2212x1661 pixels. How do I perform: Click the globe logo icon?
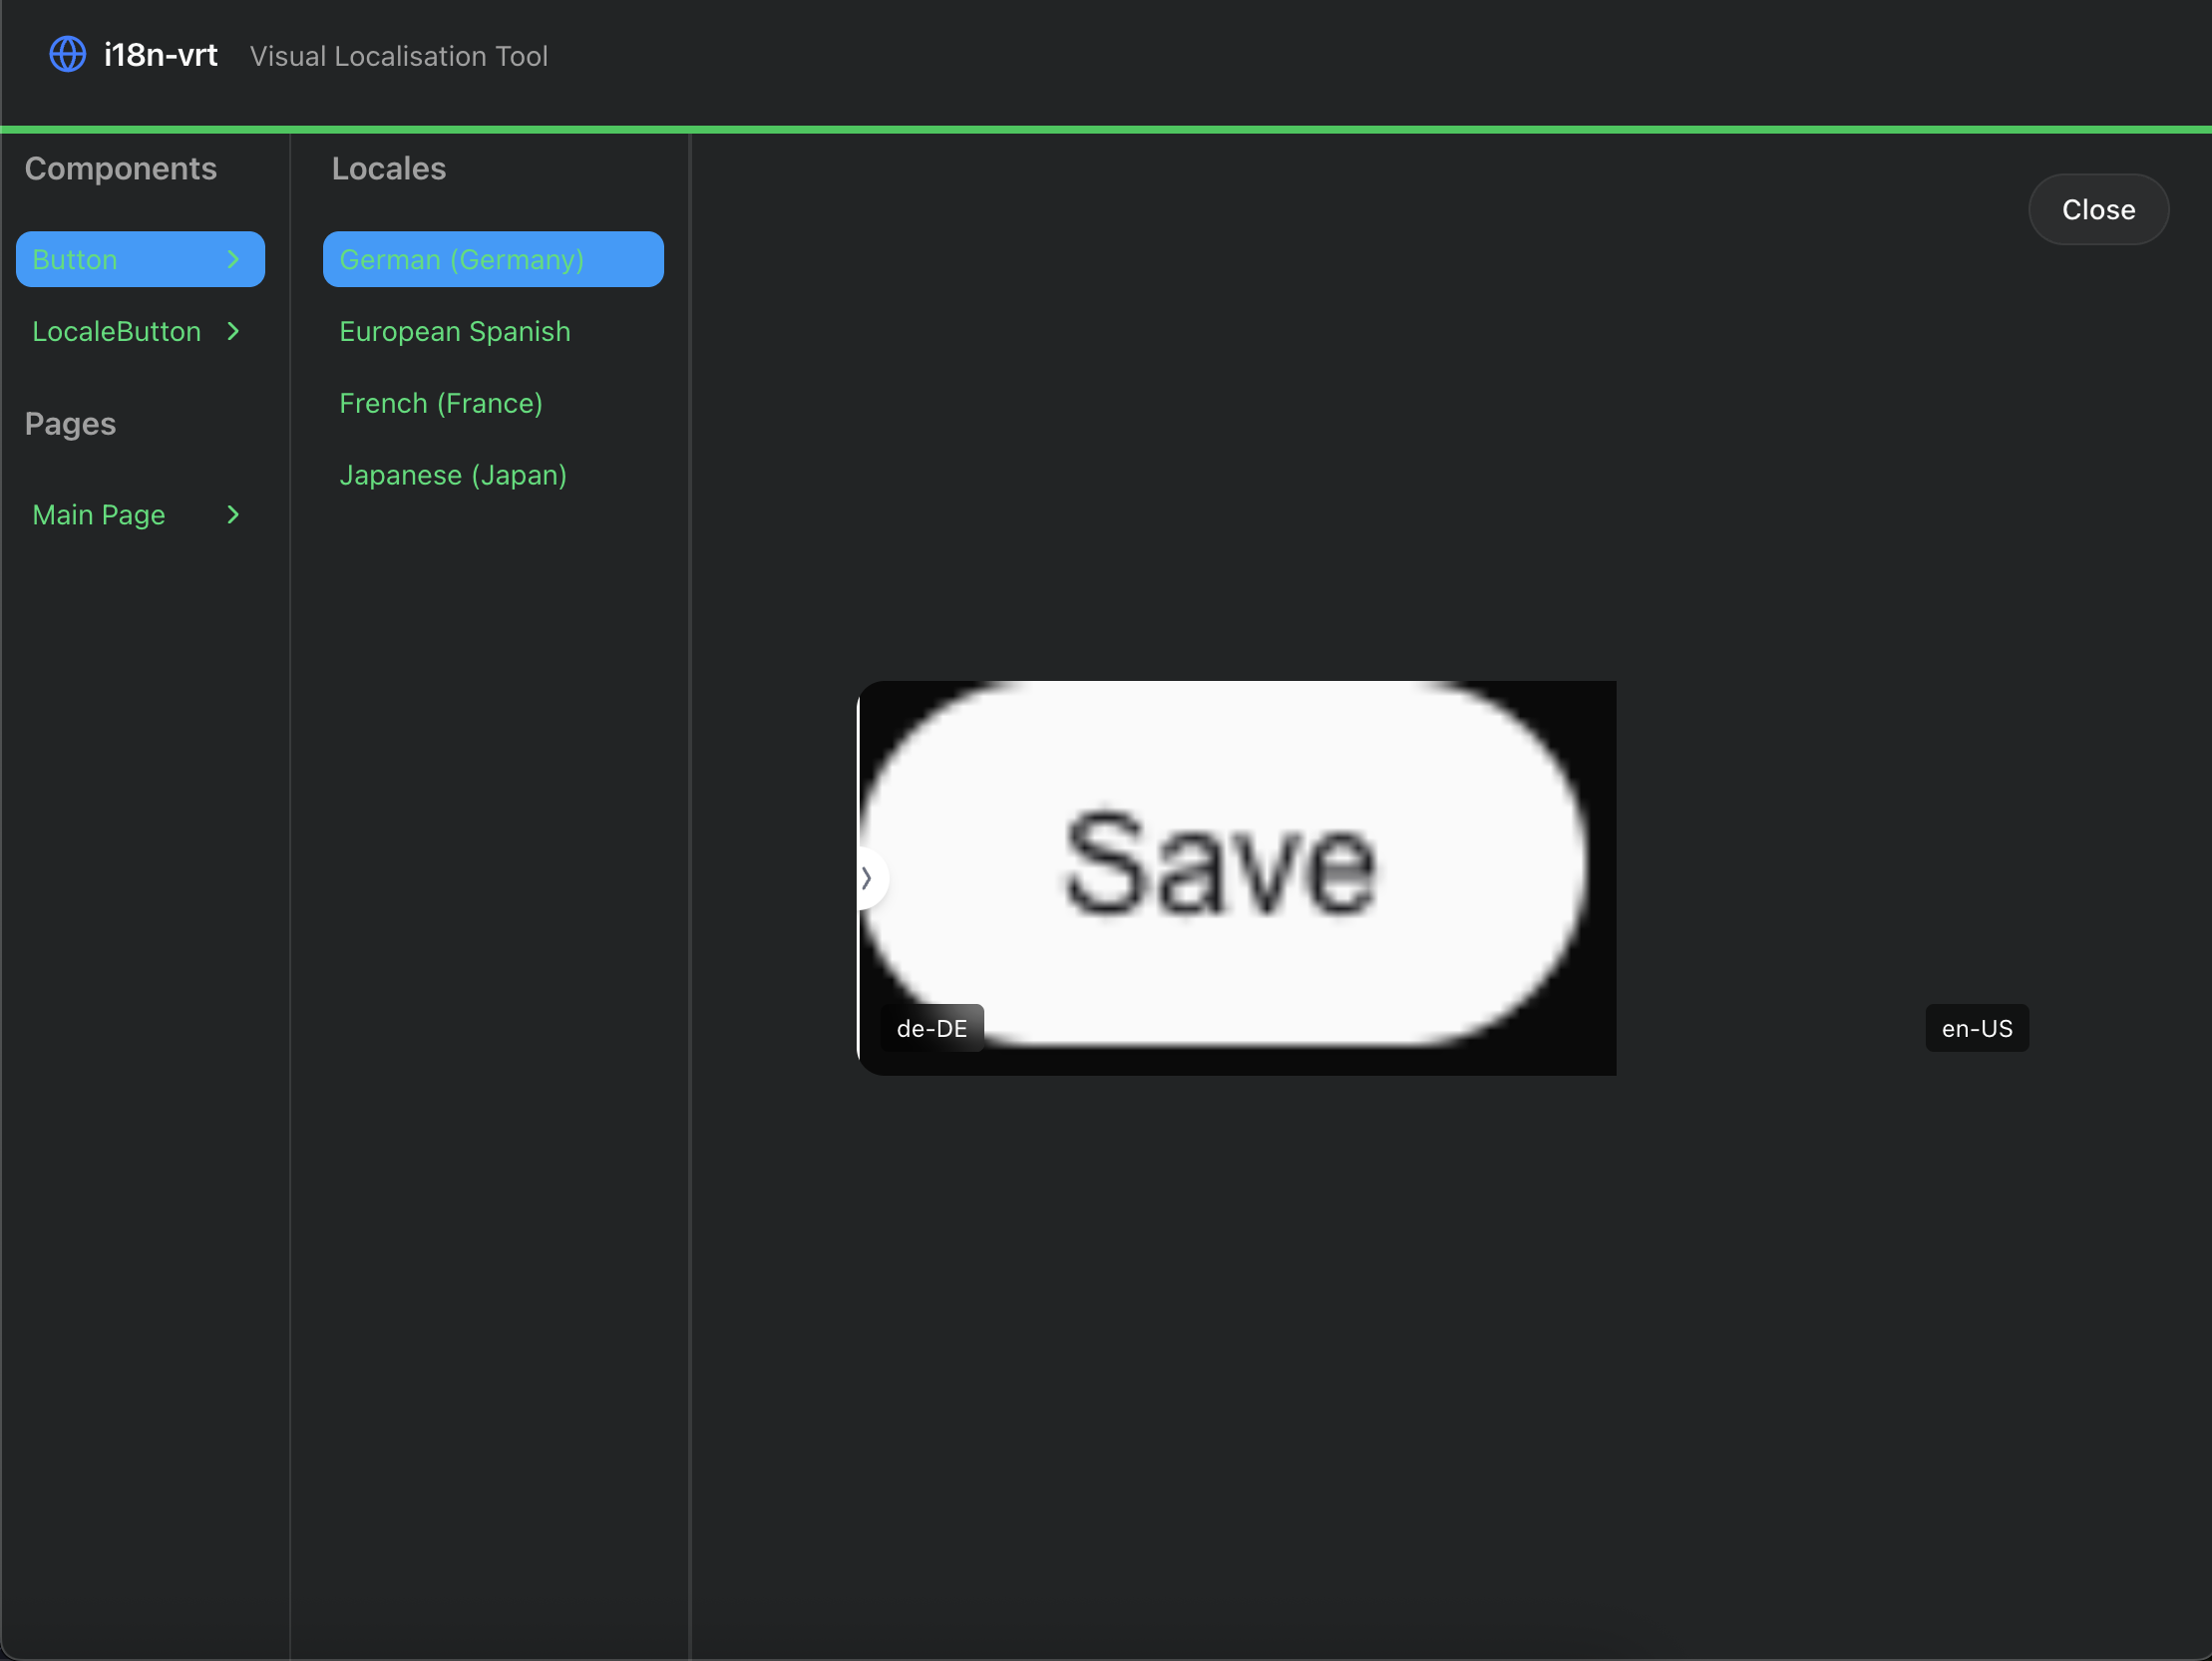[68, 54]
